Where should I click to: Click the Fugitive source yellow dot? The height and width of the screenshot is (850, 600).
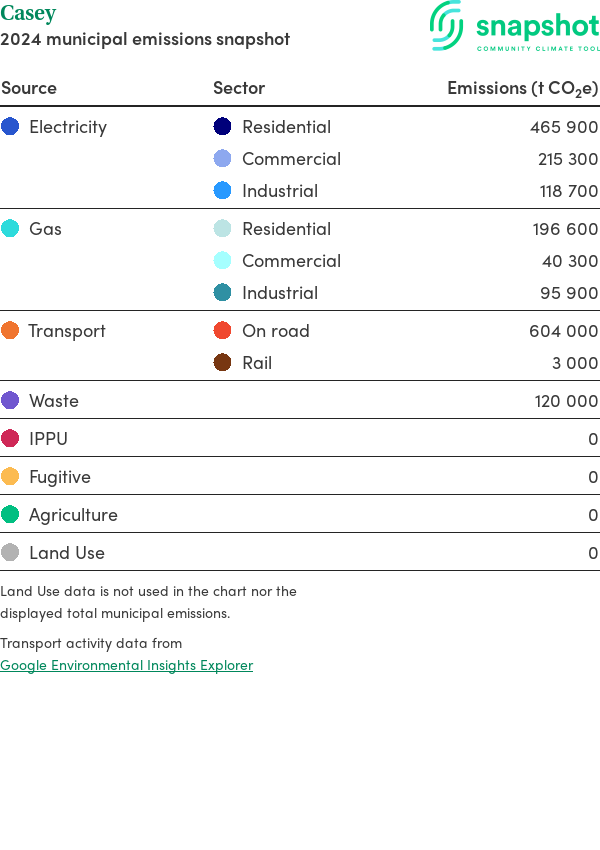(x=10, y=477)
